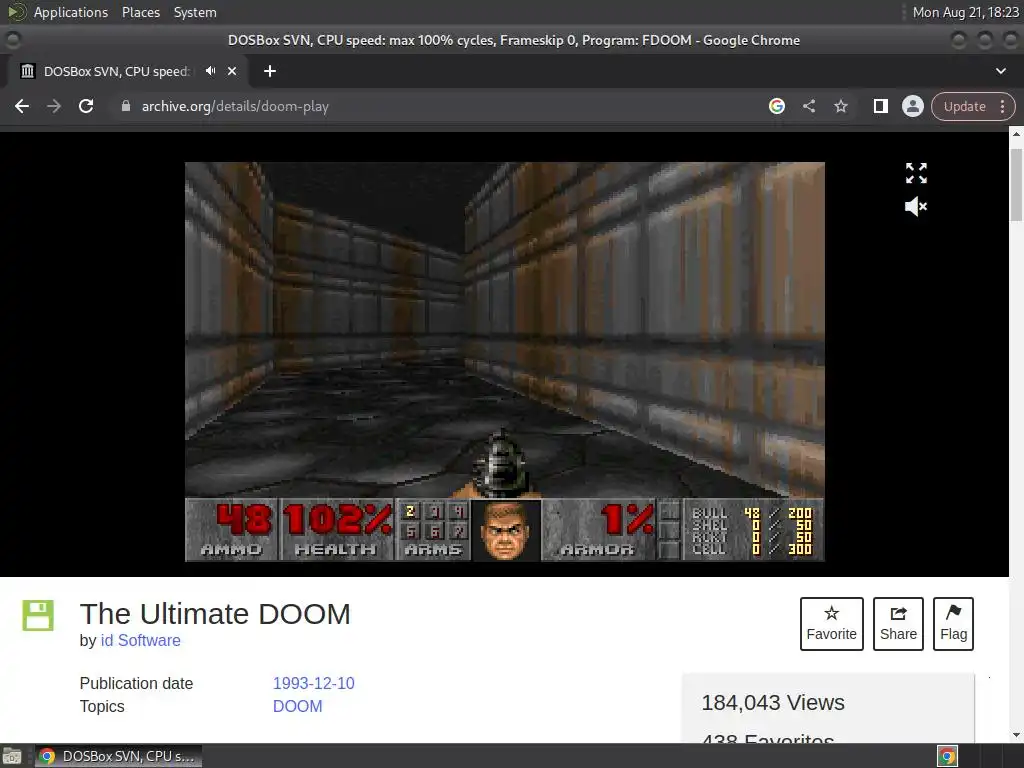This screenshot has height=768, width=1024.
Task: Click the window menu button in title bar
Action: (x=12, y=40)
